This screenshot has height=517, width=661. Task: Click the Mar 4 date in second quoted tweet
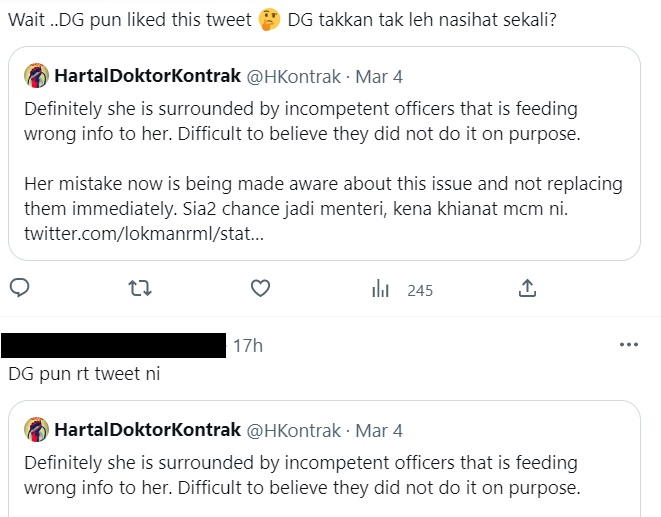(x=379, y=430)
